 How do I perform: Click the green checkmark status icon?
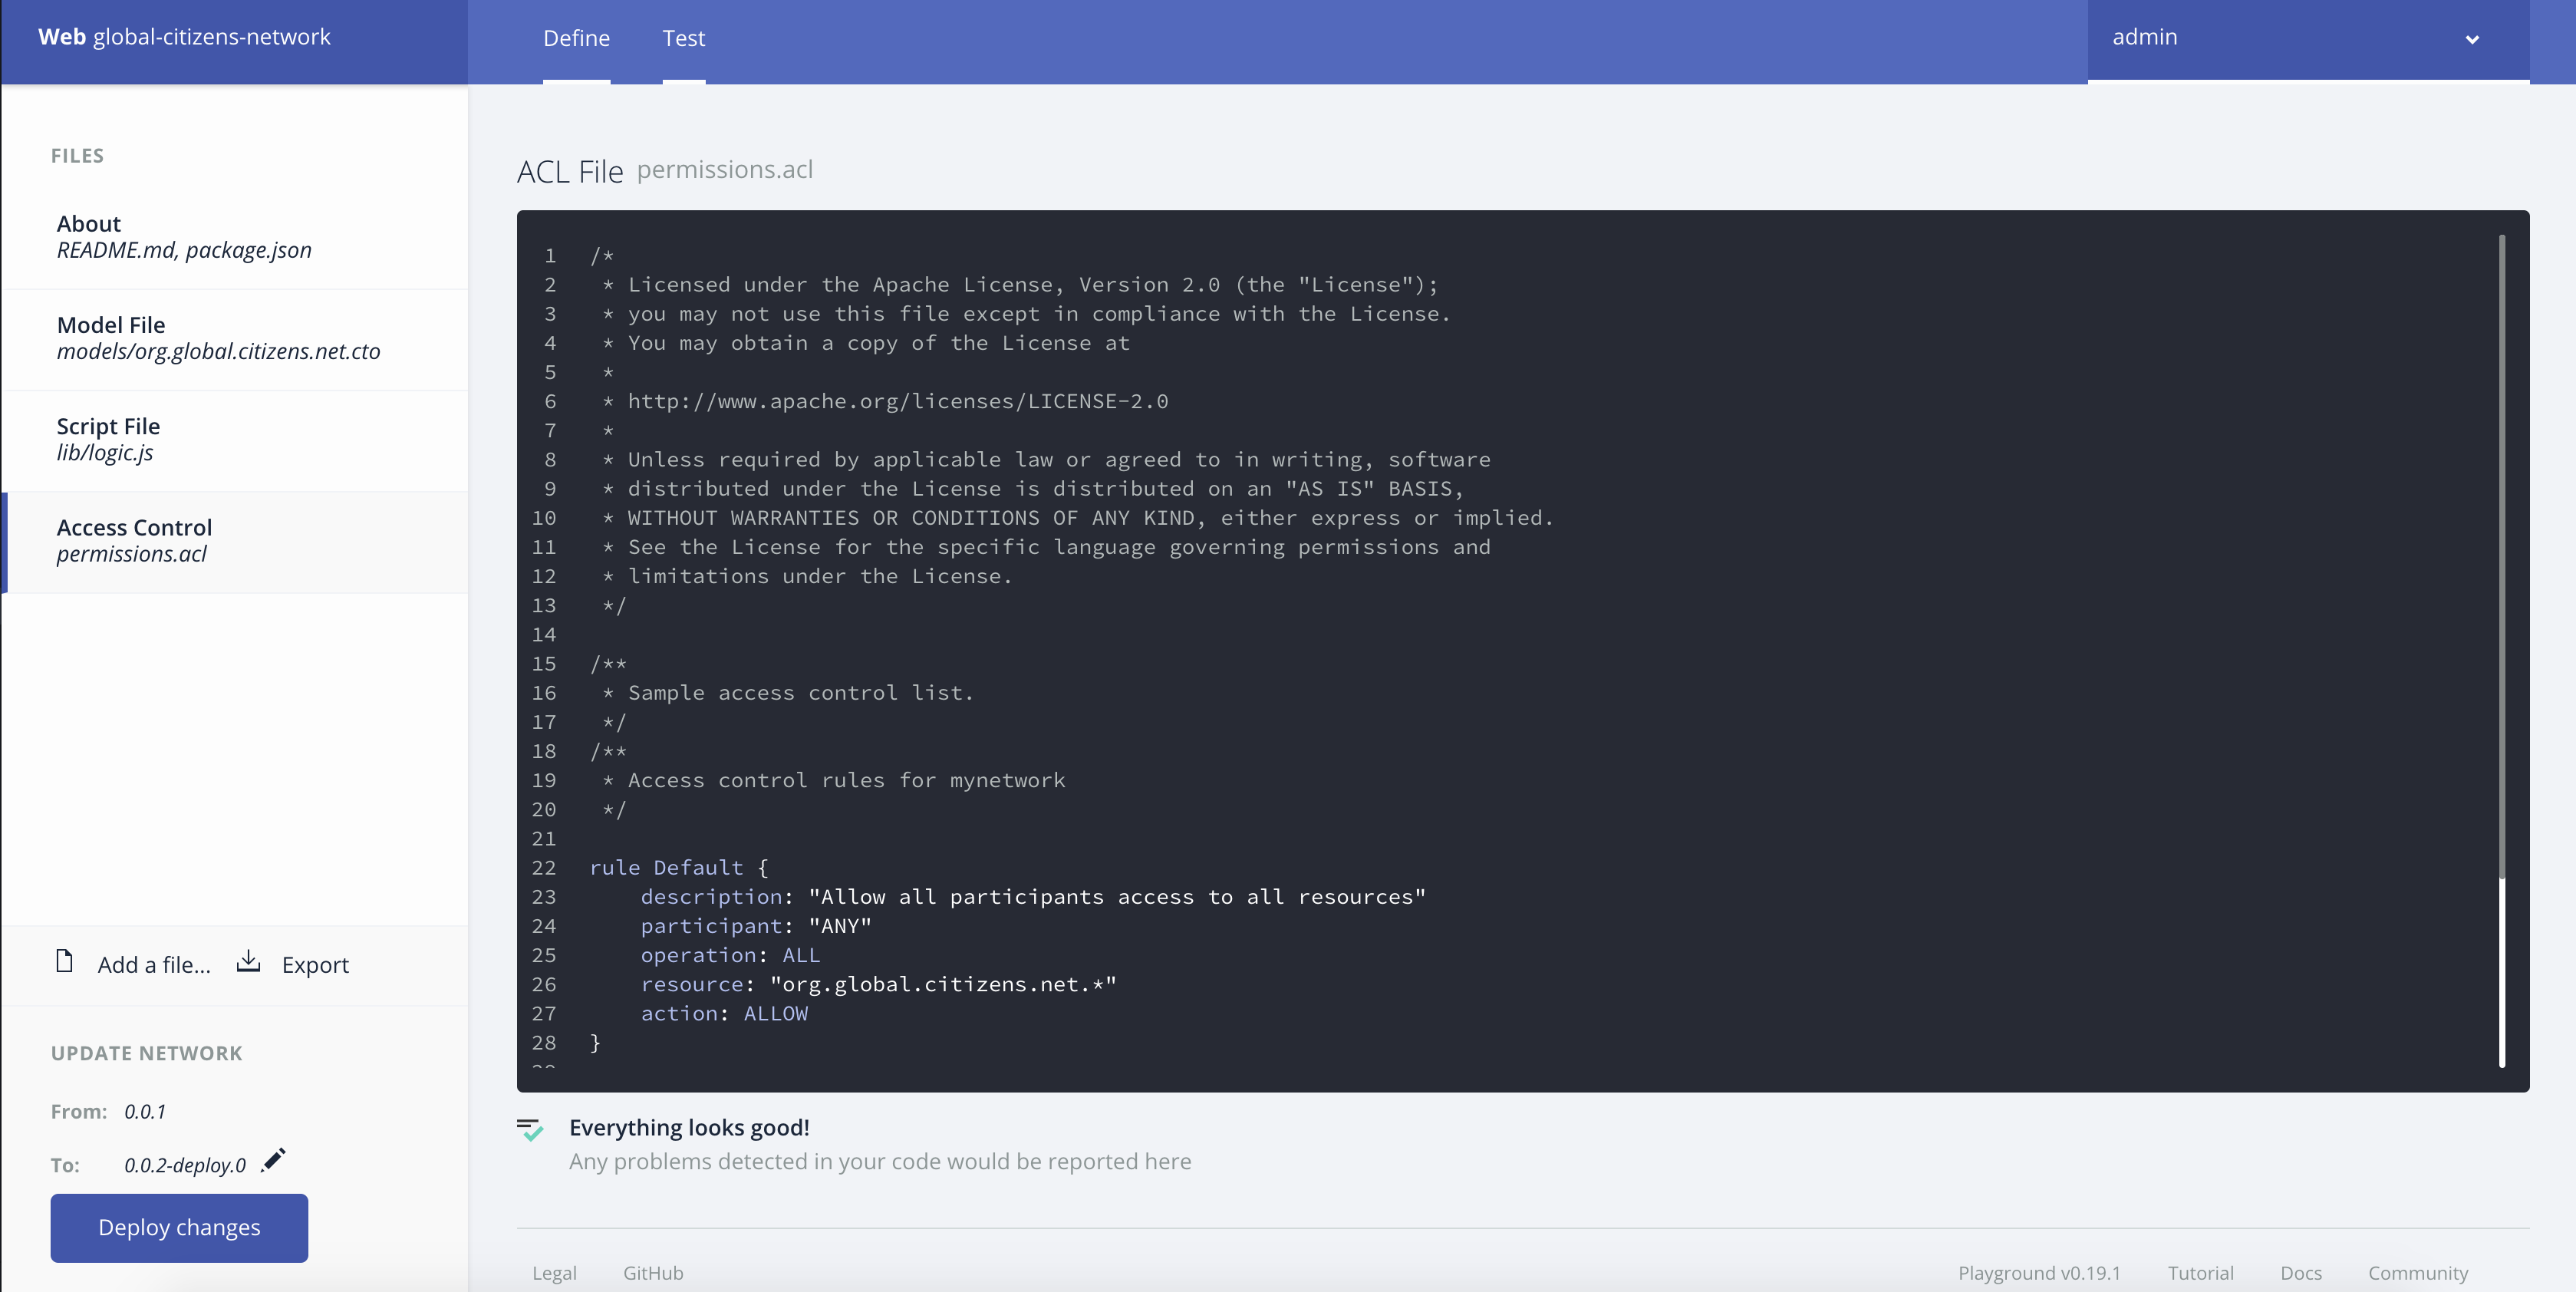tap(531, 1130)
